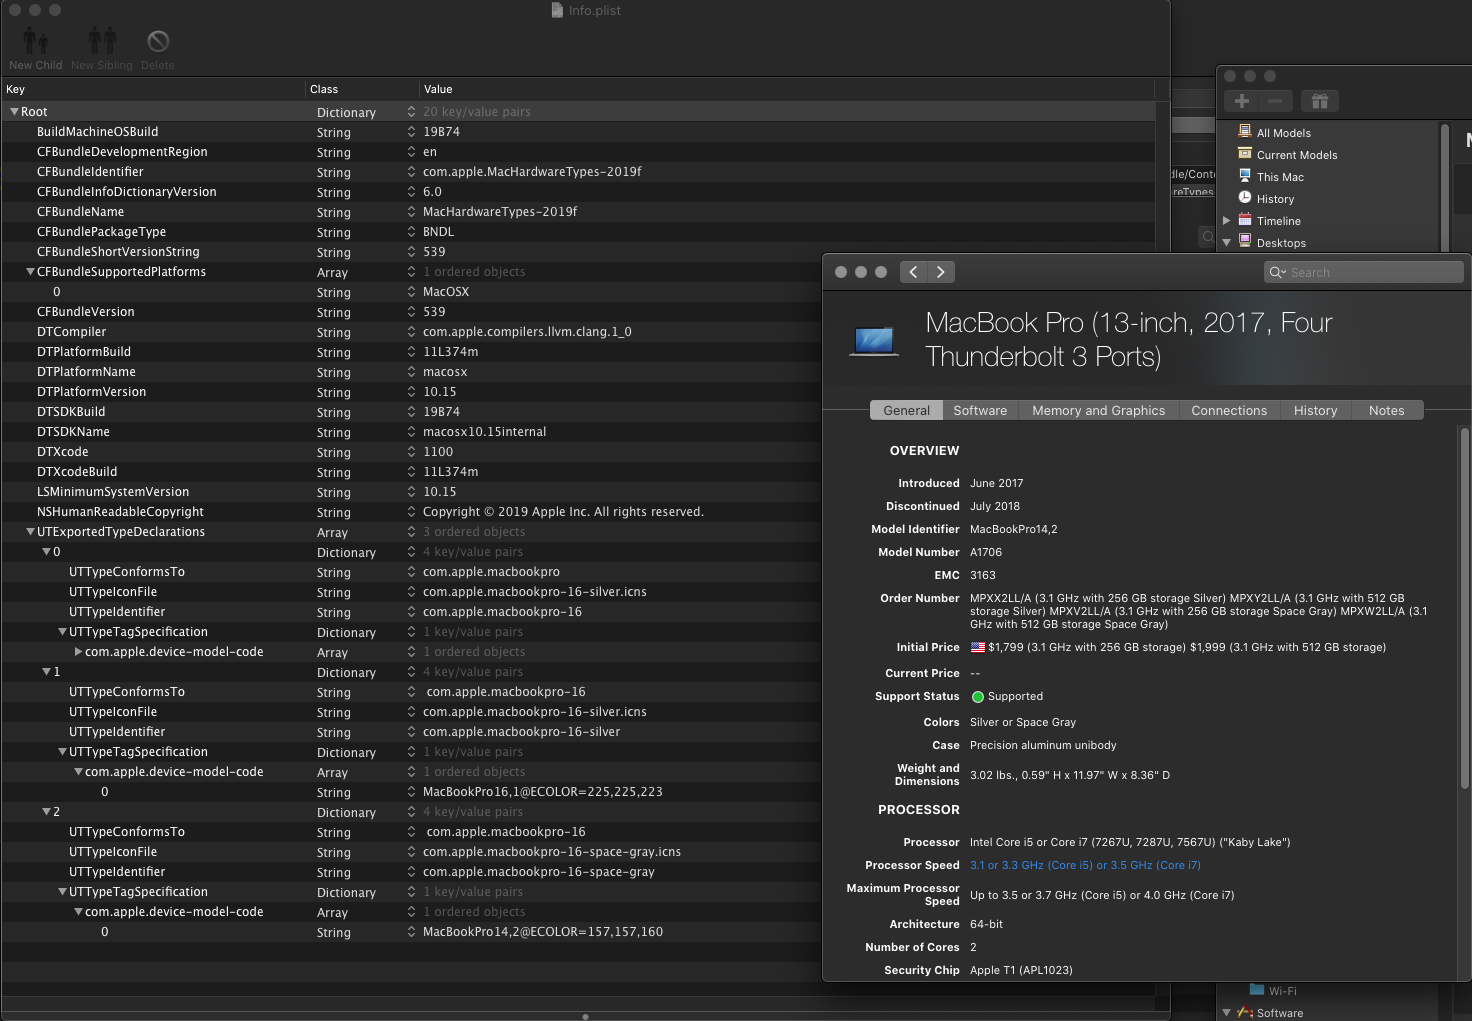Click the vertical scrollbar of the details window
The height and width of the screenshot is (1021, 1472).
[1464, 608]
